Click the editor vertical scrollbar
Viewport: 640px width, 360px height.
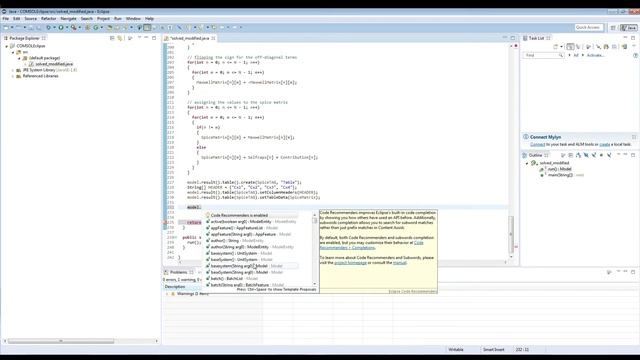pyautogui.click(x=511, y=234)
